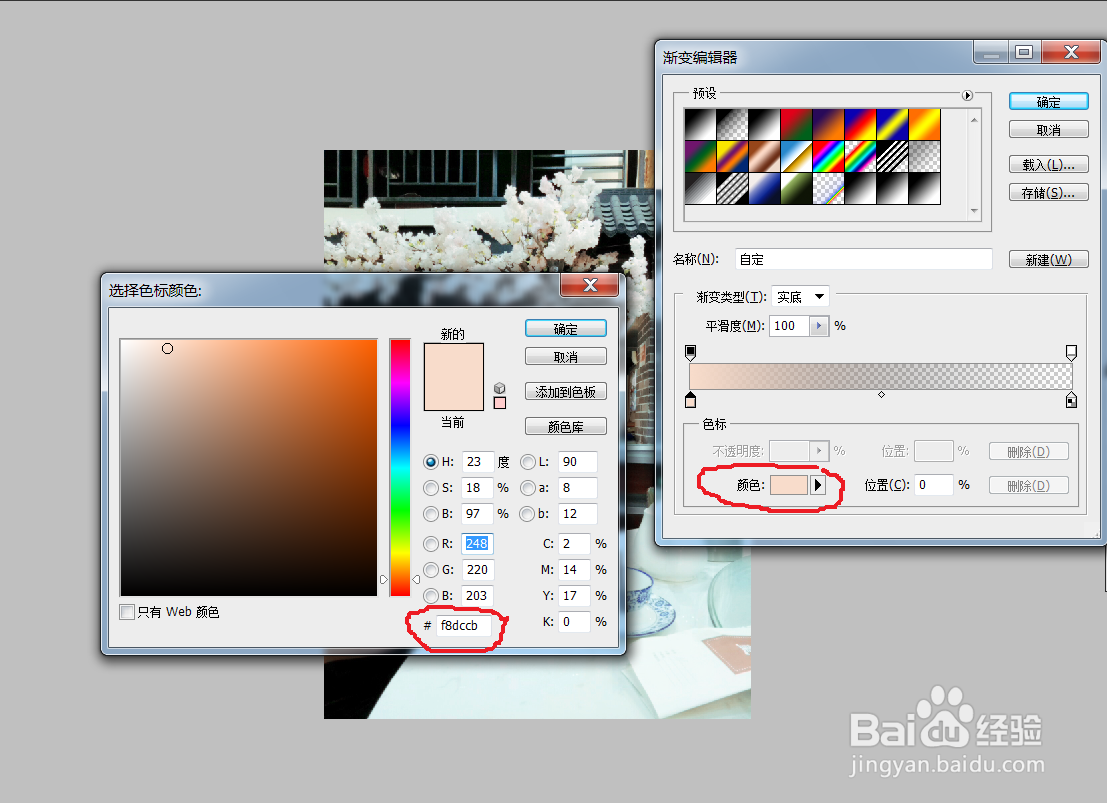Select the R red radio button
Screen dimensions: 1107x803
click(x=431, y=544)
